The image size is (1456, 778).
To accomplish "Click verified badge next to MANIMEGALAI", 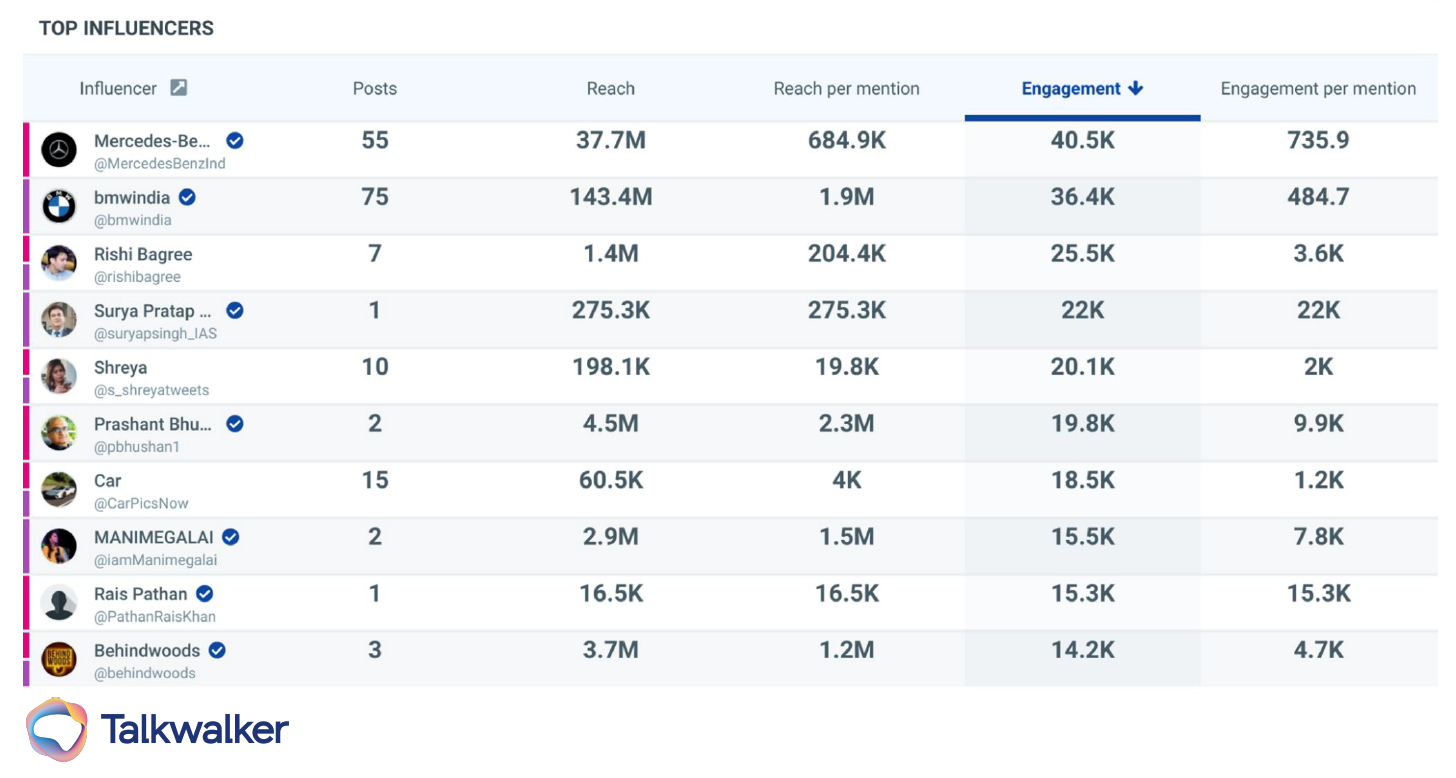I will coord(231,537).
